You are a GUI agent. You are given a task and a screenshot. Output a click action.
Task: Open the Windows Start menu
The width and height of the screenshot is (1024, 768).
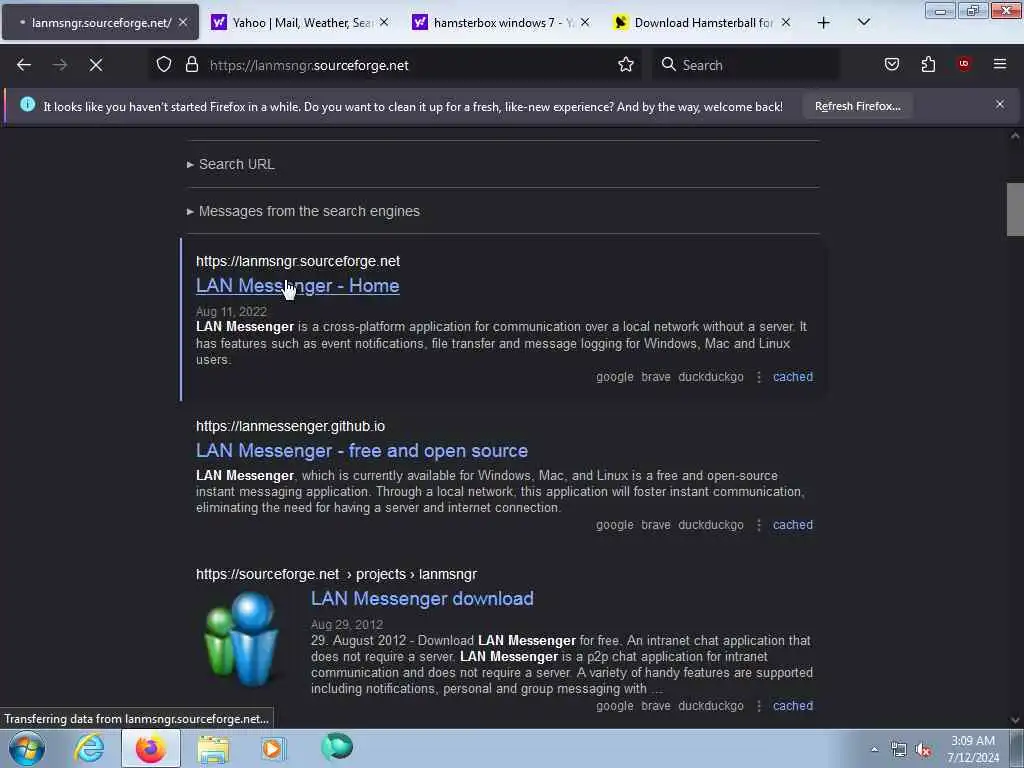pos(27,748)
